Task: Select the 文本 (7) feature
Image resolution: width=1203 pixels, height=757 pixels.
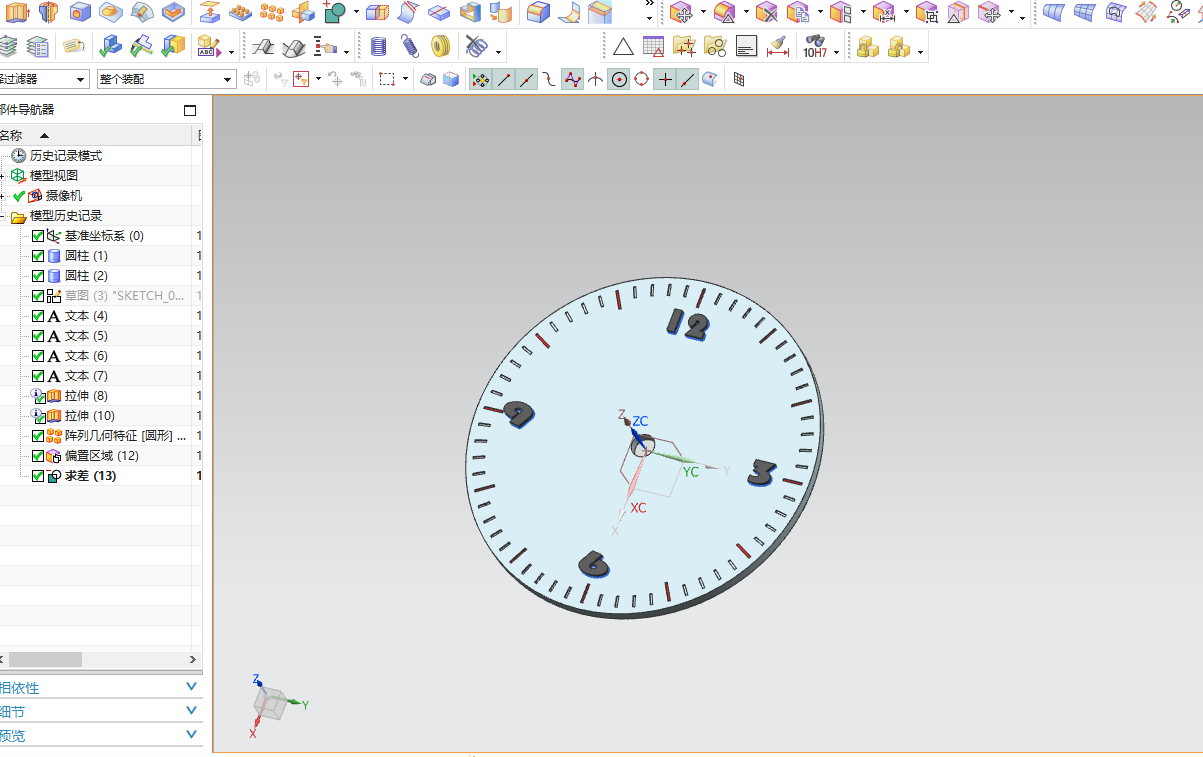Action: (x=86, y=376)
